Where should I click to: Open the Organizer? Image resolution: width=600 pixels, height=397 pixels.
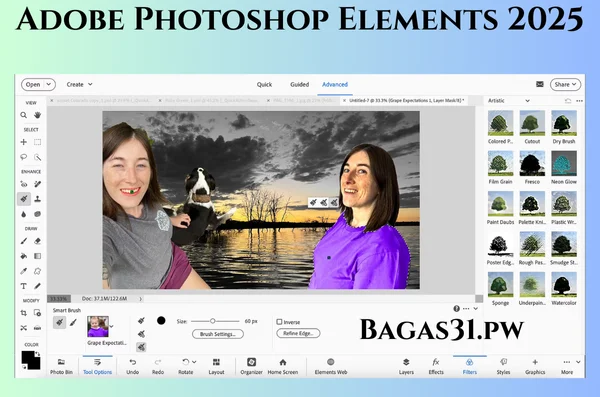coord(251,366)
